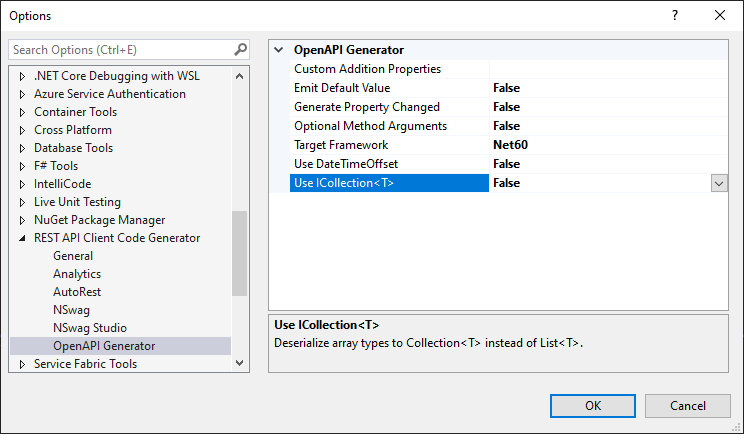744x434 pixels.
Task: Collapse REST API Client Code Generator node
Action: click(22, 238)
